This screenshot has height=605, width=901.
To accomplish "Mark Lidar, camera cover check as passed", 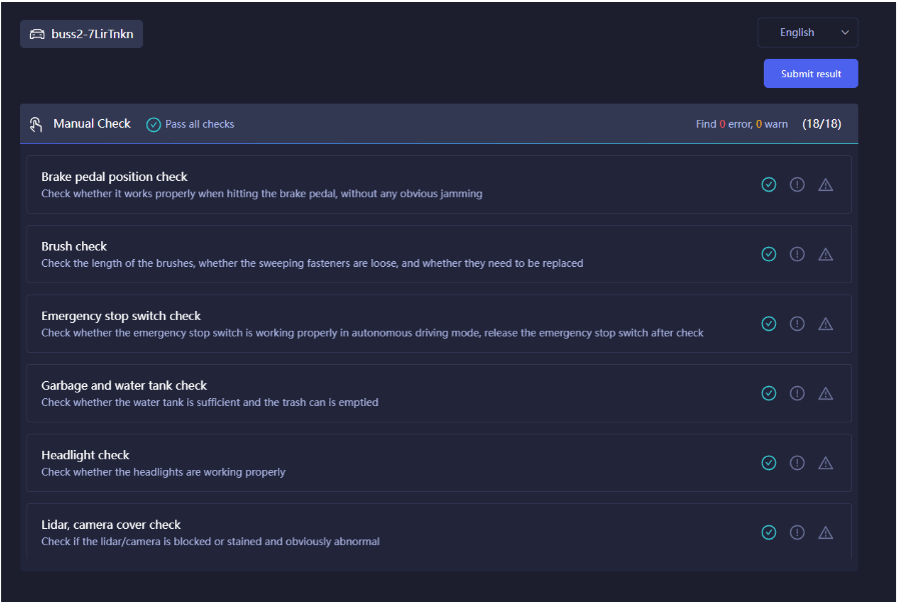I will coord(769,533).
